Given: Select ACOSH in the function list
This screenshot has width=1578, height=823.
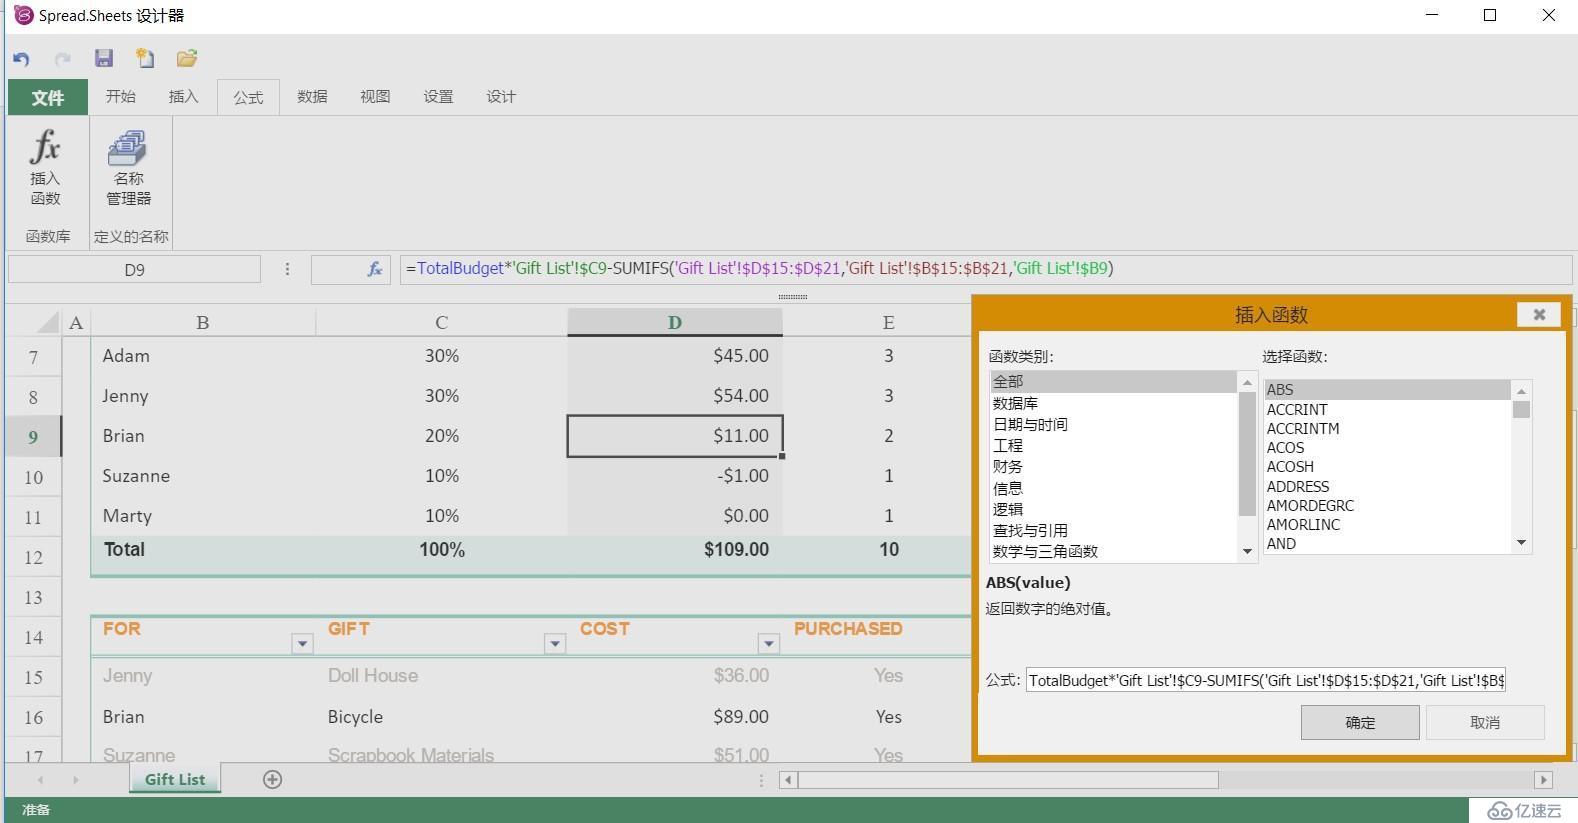Looking at the screenshot, I should [1388, 466].
